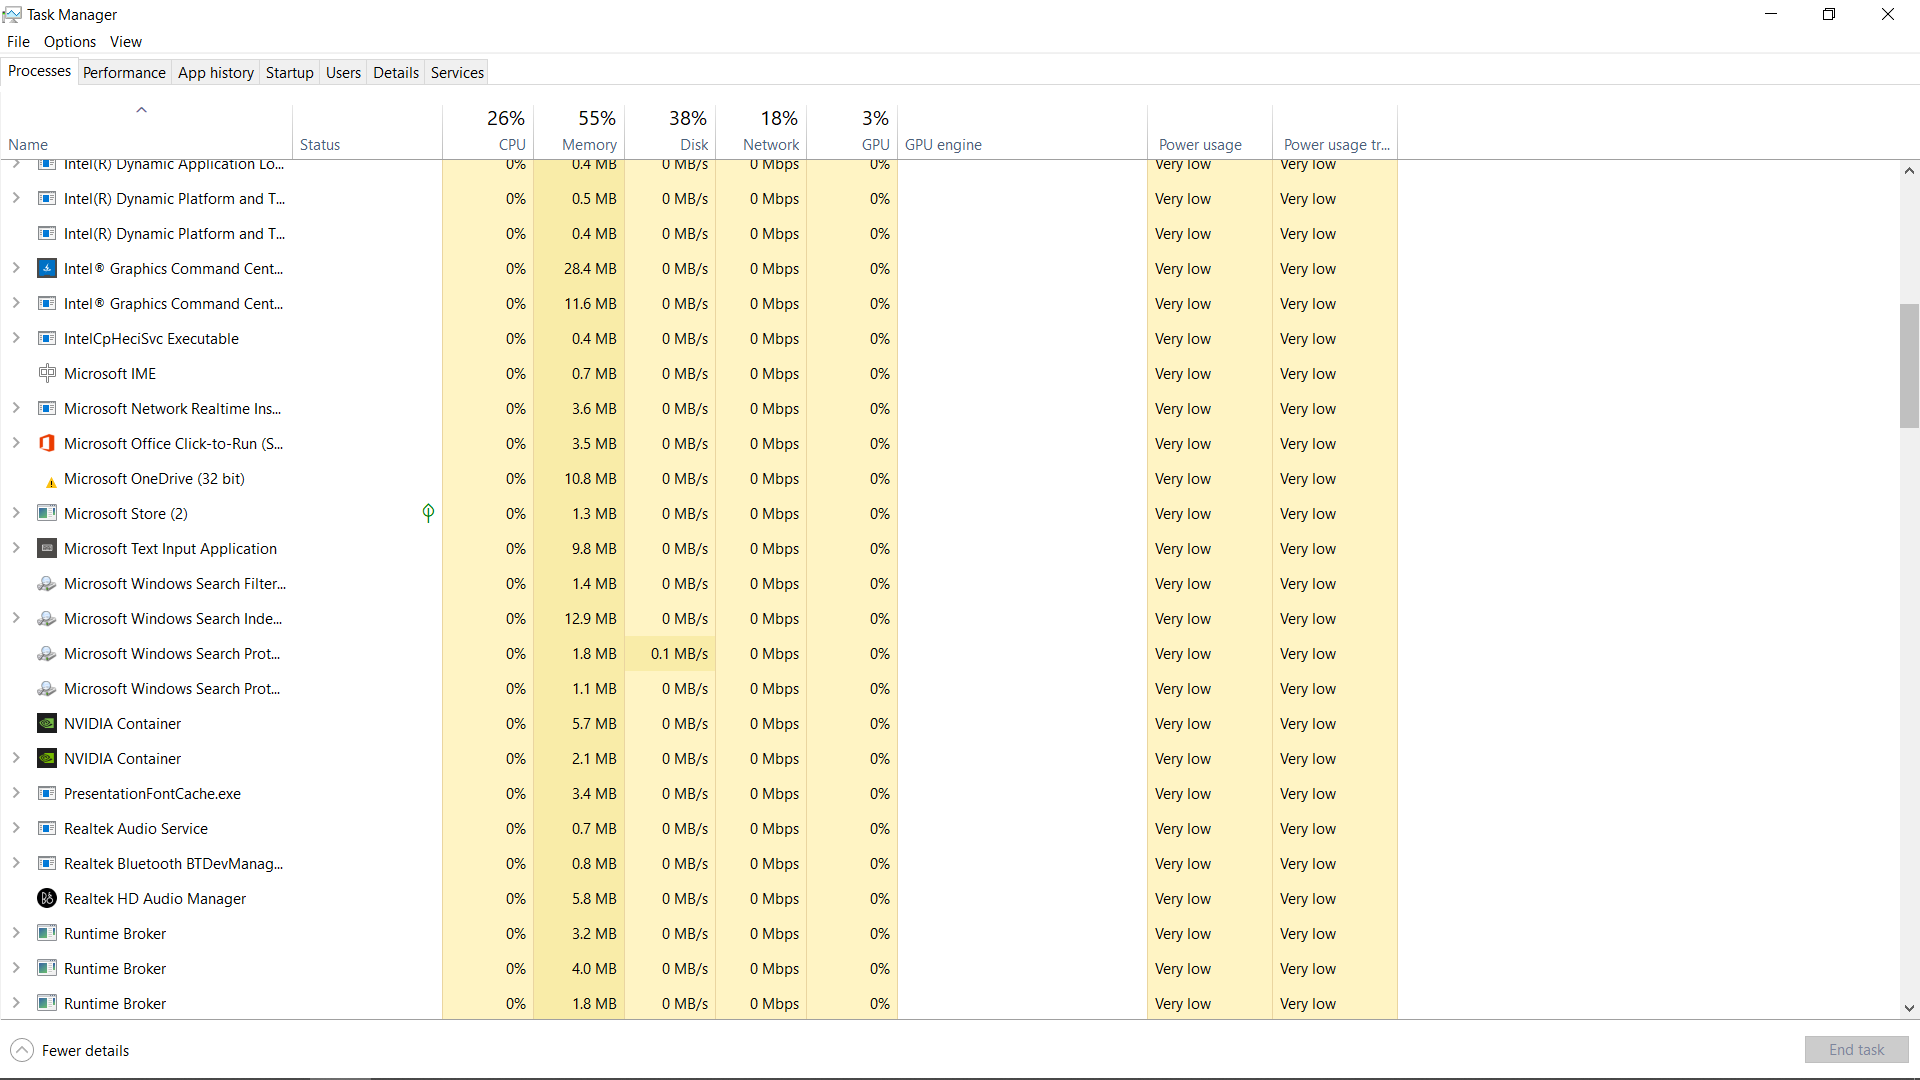Collapse view with Fewer details arrow
This screenshot has width=1920, height=1080.
pyautogui.click(x=22, y=1050)
